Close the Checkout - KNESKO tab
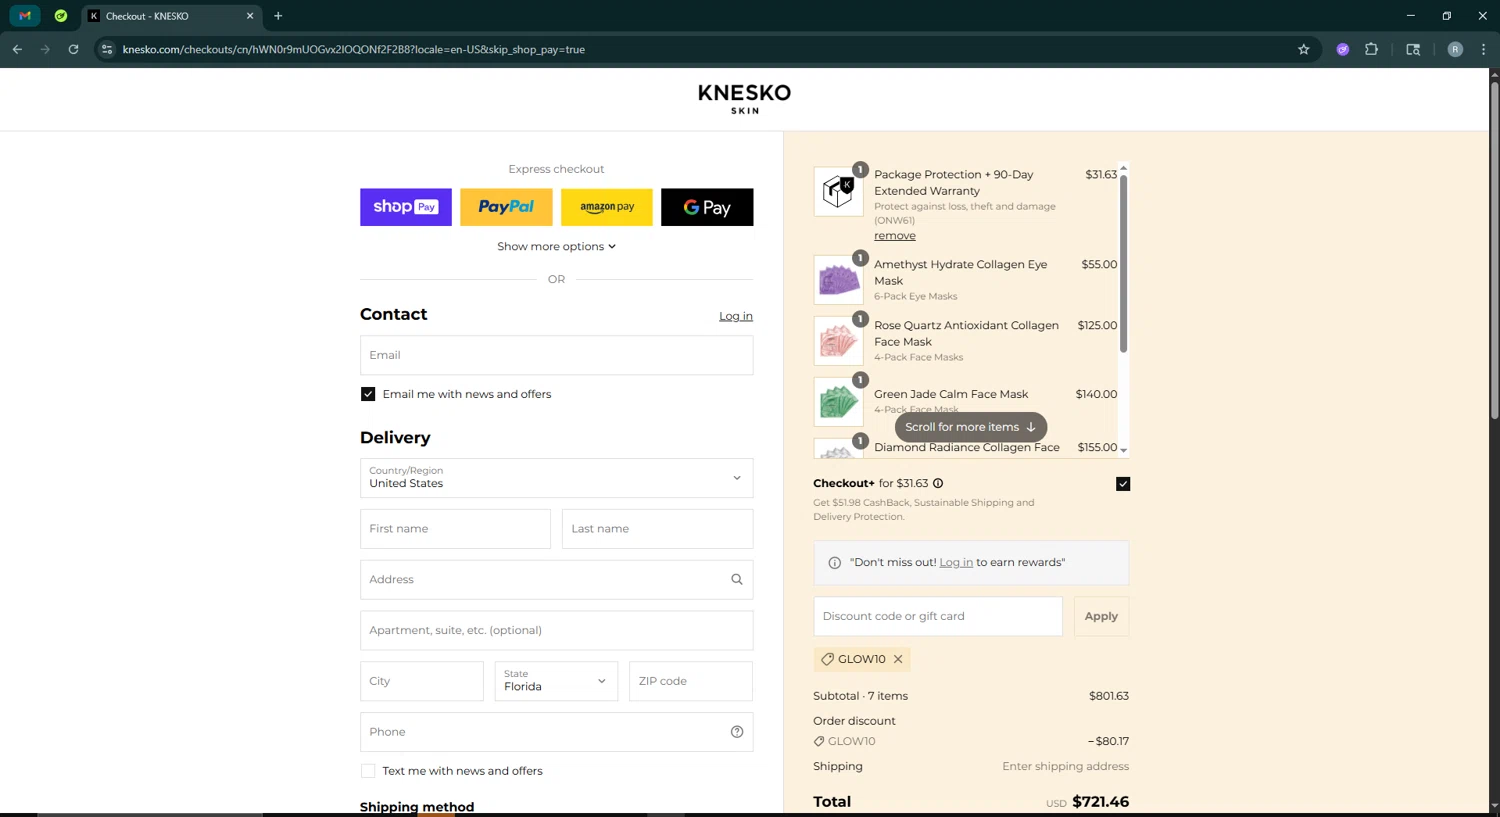The height and width of the screenshot is (817, 1500). pyautogui.click(x=250, y=16)
